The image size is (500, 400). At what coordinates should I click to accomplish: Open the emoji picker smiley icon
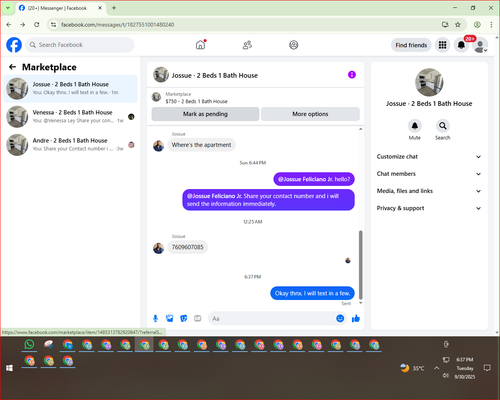[340, 318]
